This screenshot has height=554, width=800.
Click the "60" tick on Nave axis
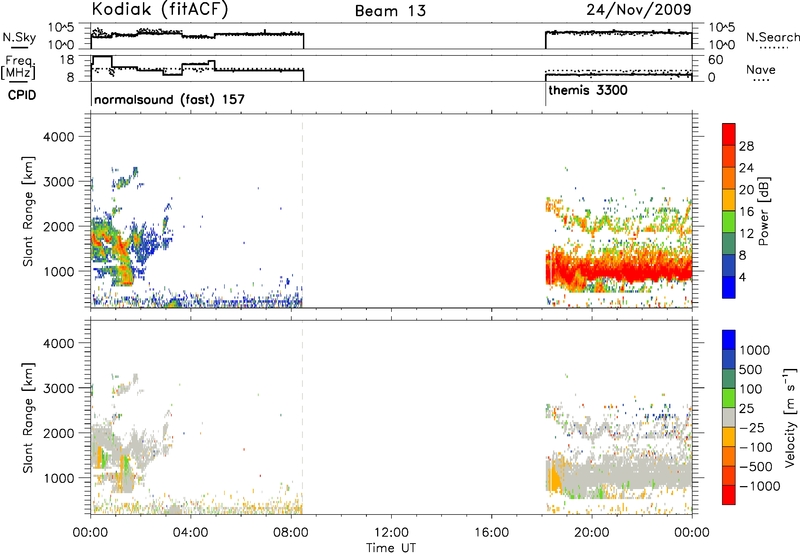716,60
